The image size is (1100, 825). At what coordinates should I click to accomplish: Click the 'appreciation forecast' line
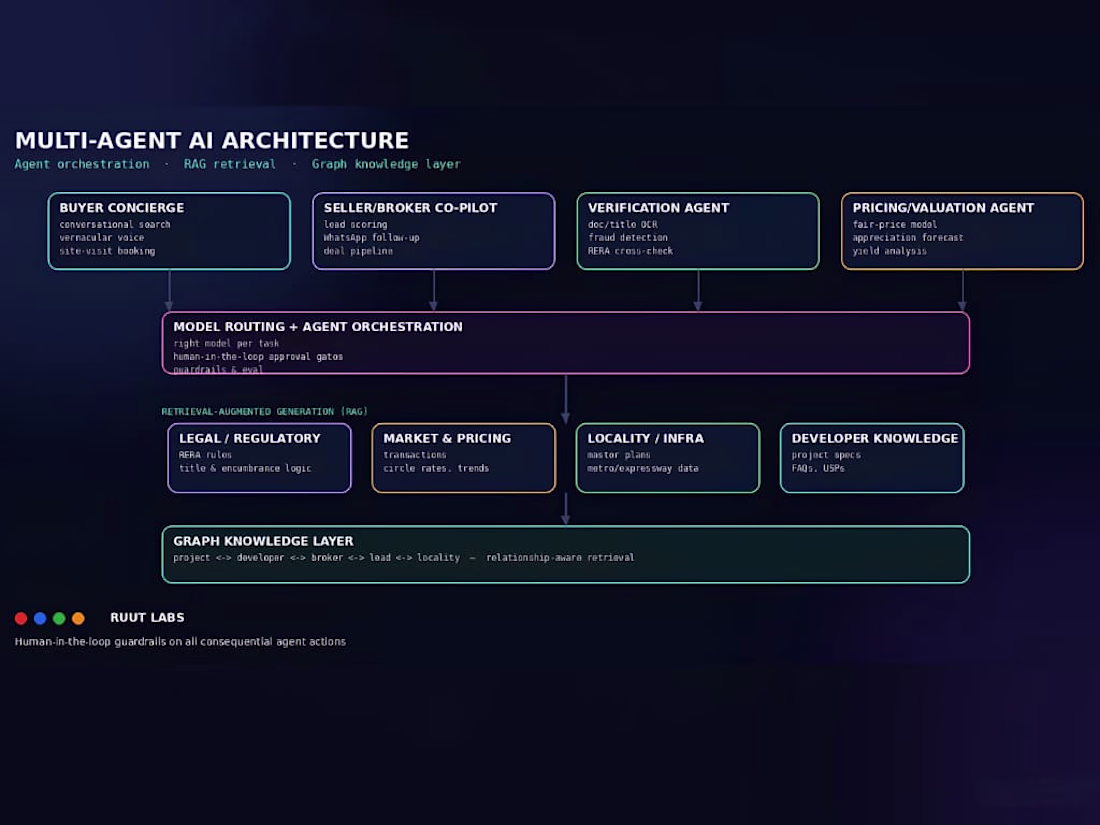[908, 238]
